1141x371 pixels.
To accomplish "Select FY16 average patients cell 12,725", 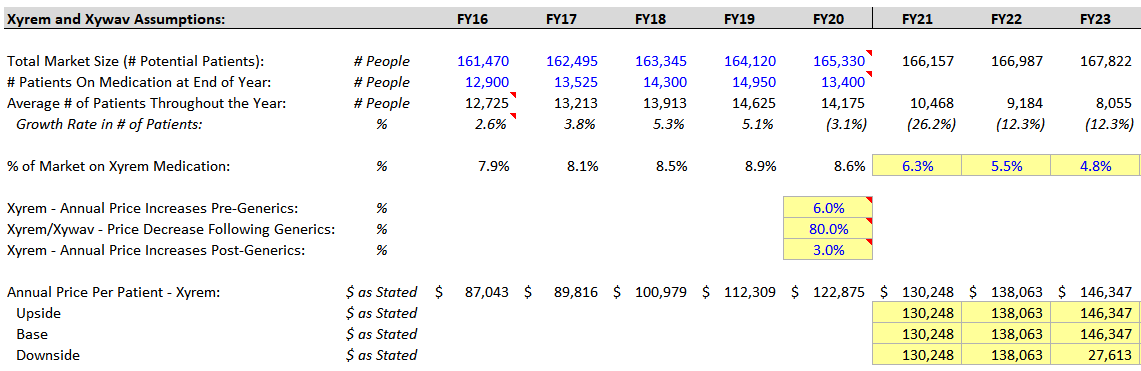I will pos(487,103).
